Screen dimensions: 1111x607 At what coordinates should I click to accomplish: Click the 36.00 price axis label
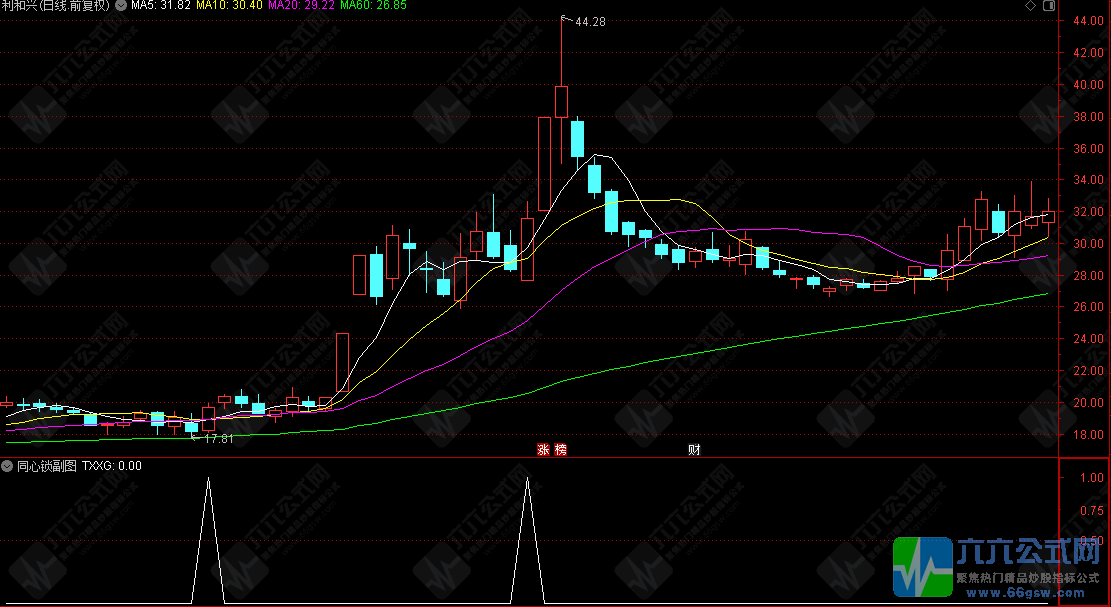point(1089,149)
